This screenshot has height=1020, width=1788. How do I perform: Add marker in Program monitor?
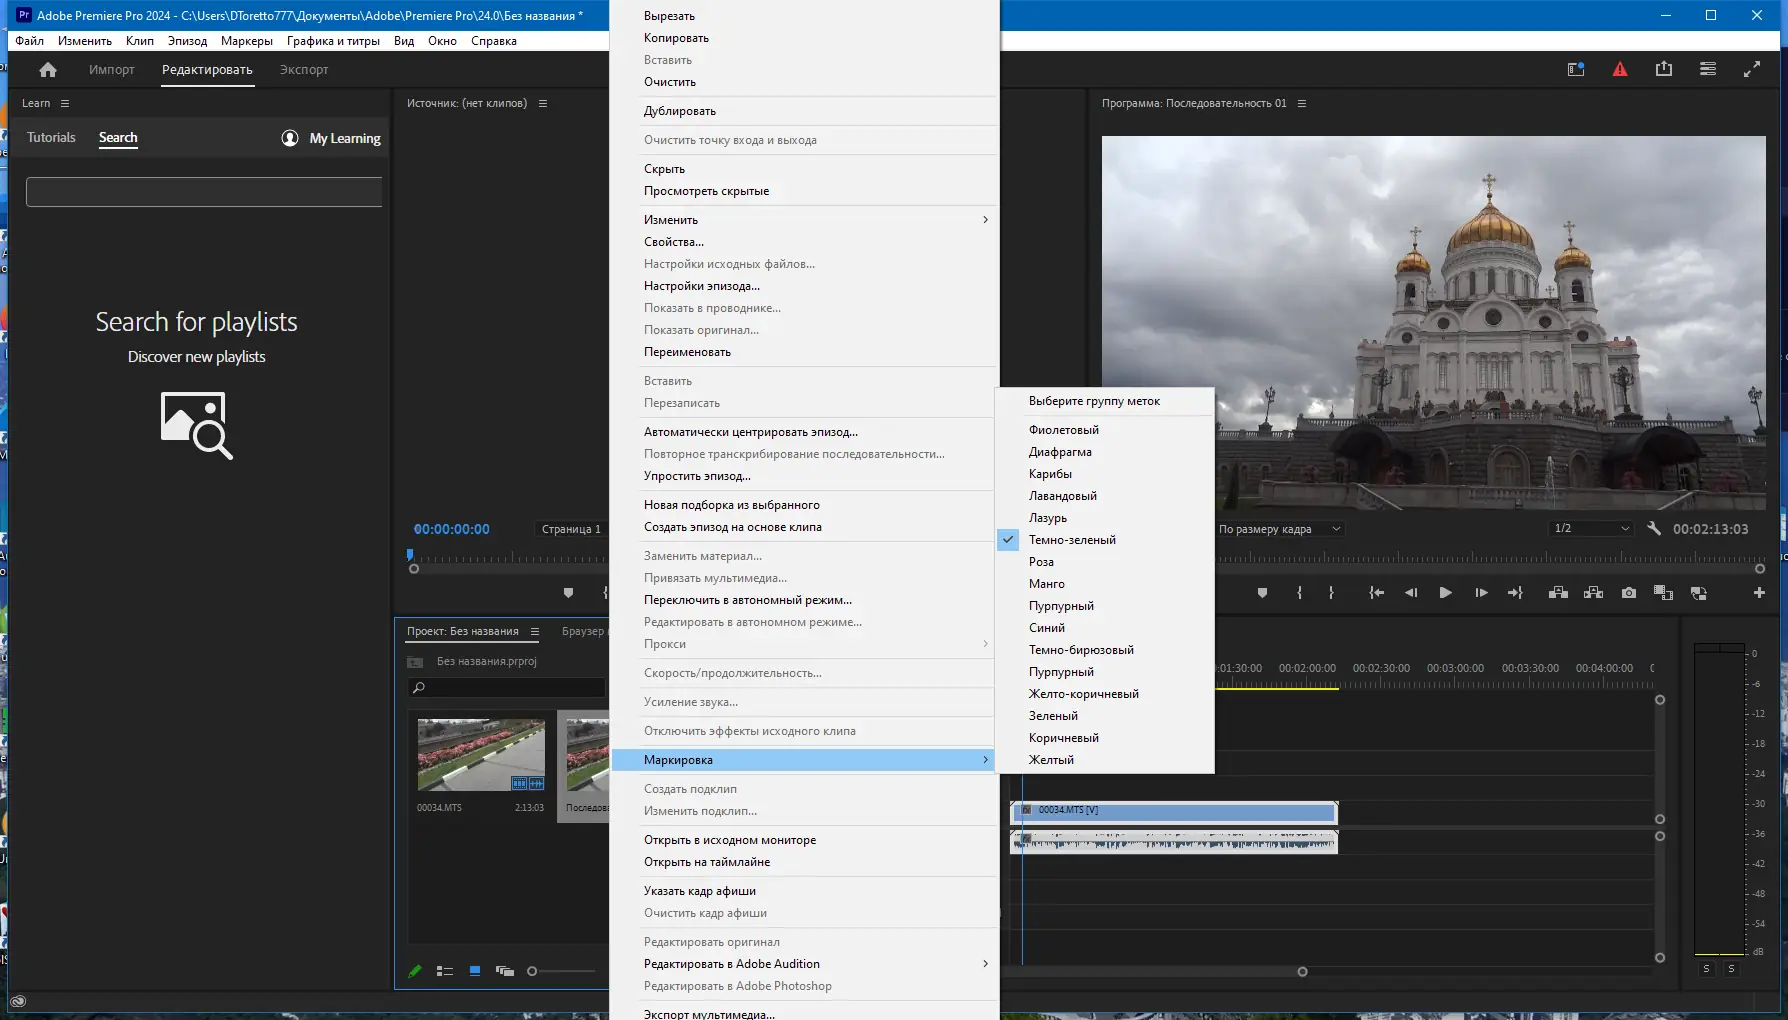1262,593
